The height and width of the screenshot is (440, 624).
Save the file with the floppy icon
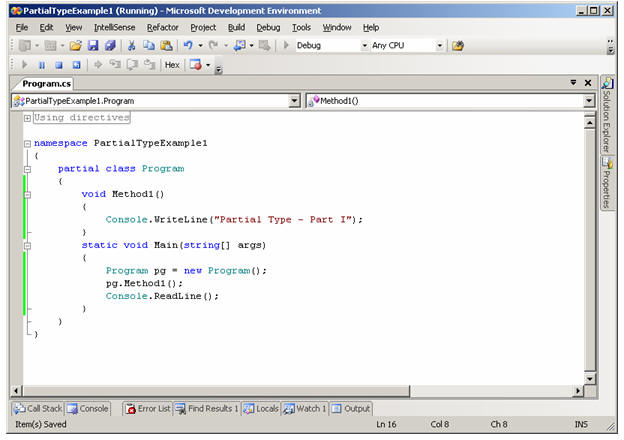click(93, 46)
